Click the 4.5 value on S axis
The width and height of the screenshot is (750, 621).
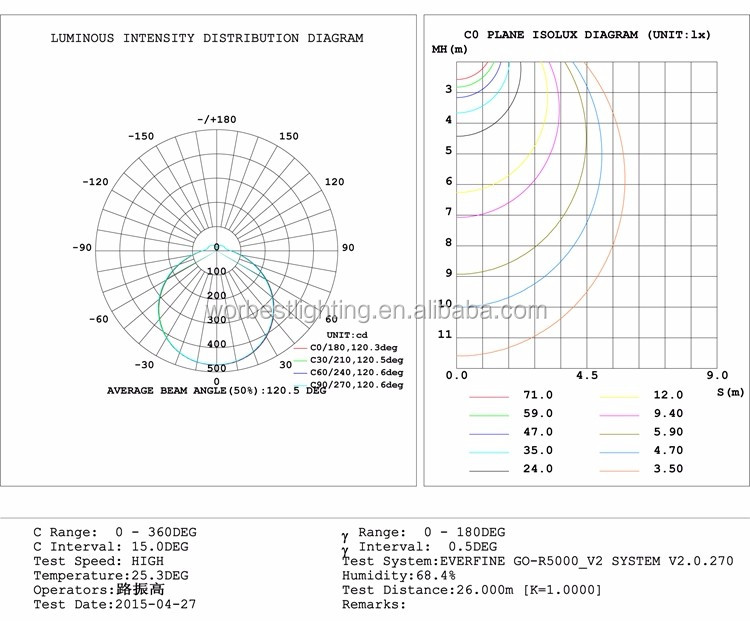[x=587, y=375]
